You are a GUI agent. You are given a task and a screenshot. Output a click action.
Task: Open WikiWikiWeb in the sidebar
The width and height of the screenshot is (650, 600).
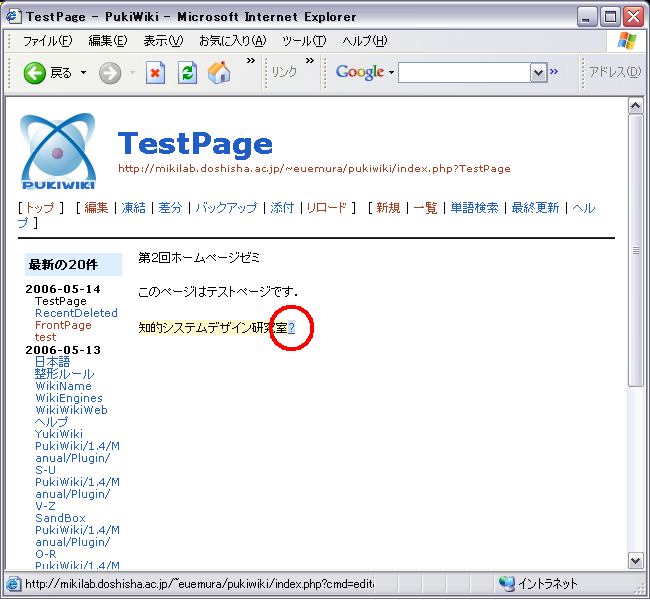click(x=71, y=410)
